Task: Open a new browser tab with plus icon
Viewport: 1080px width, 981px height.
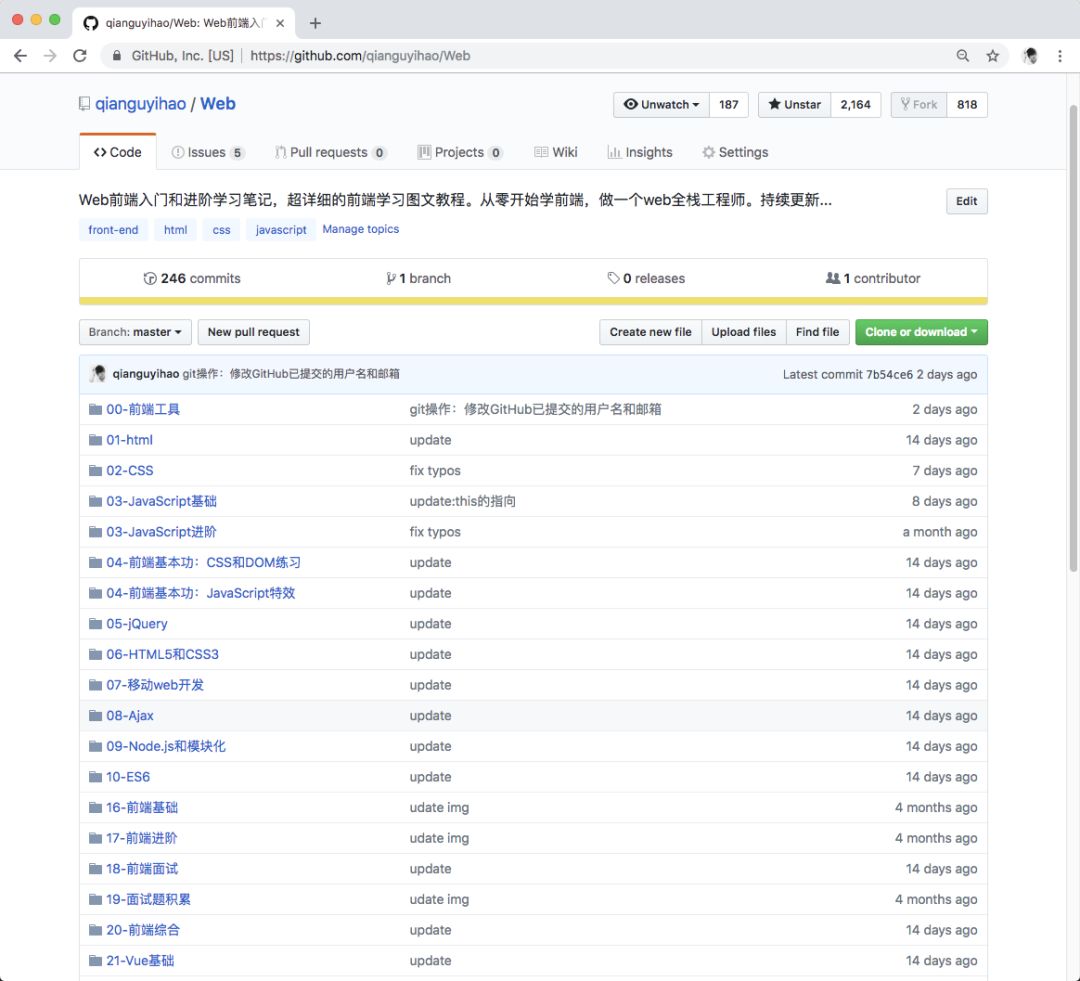Action: click(315, 23)
